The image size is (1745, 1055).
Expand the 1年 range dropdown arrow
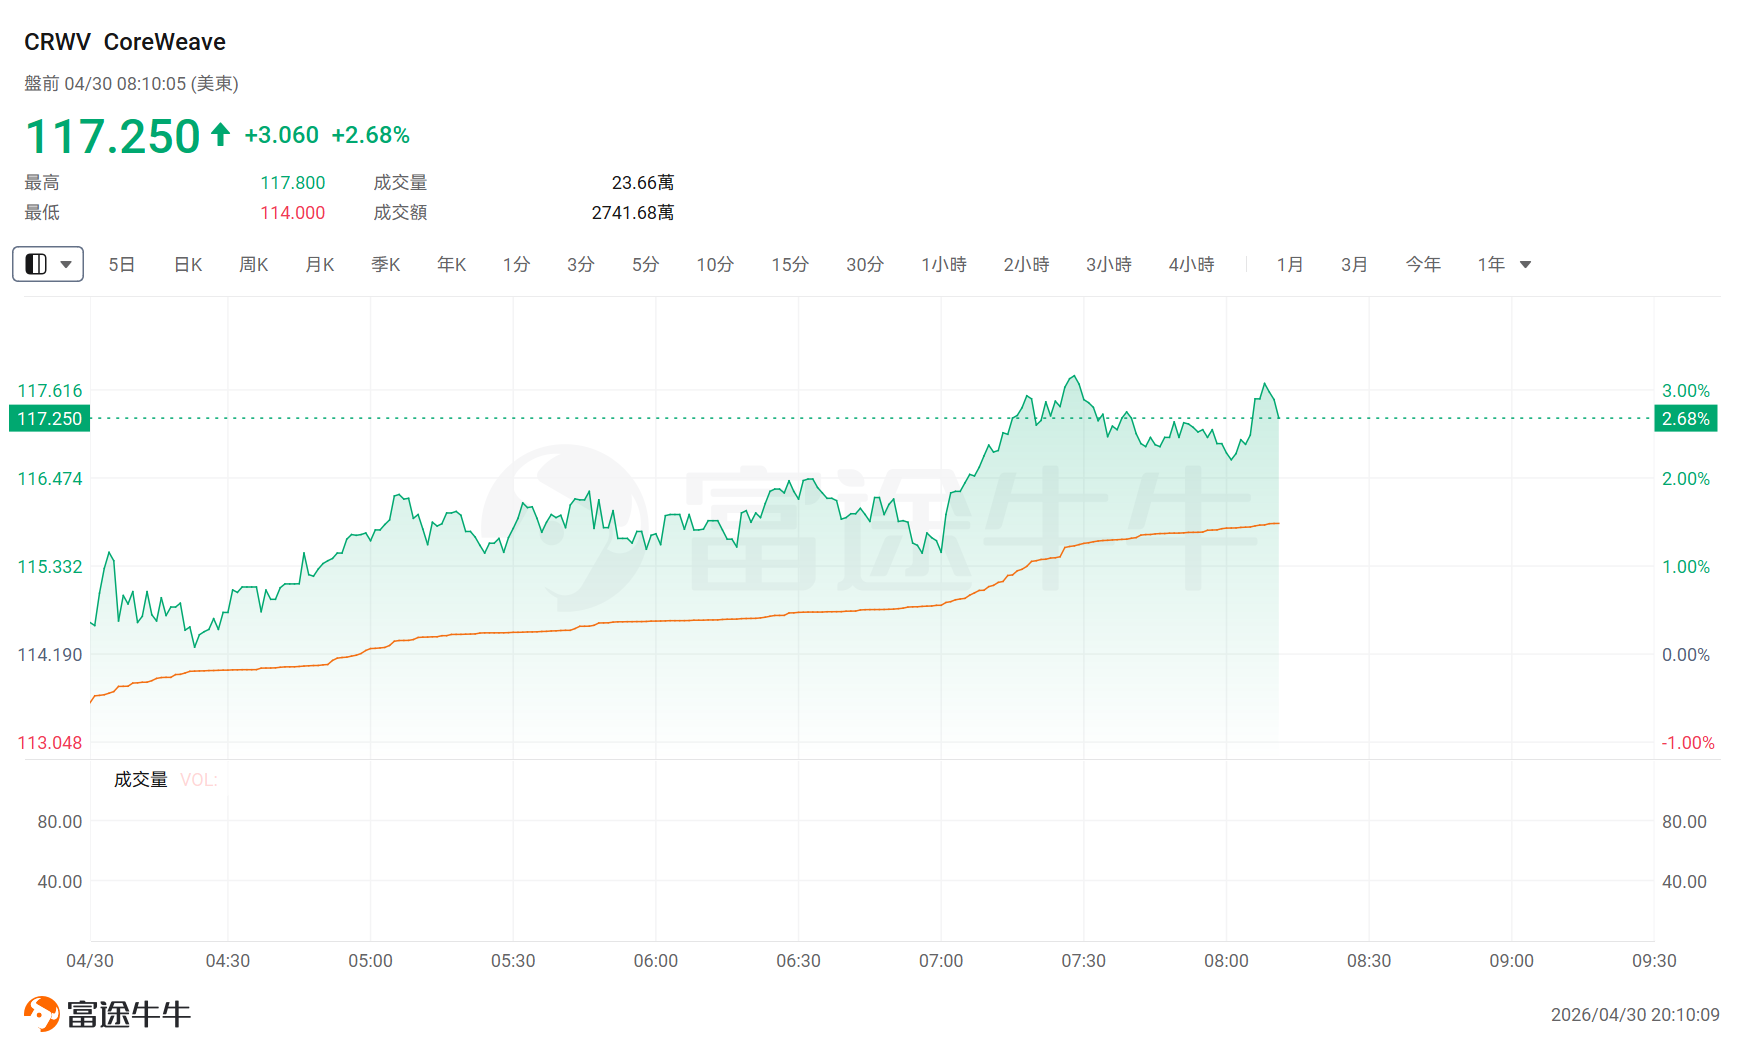pyautogui.click(x=1526, y=264)
